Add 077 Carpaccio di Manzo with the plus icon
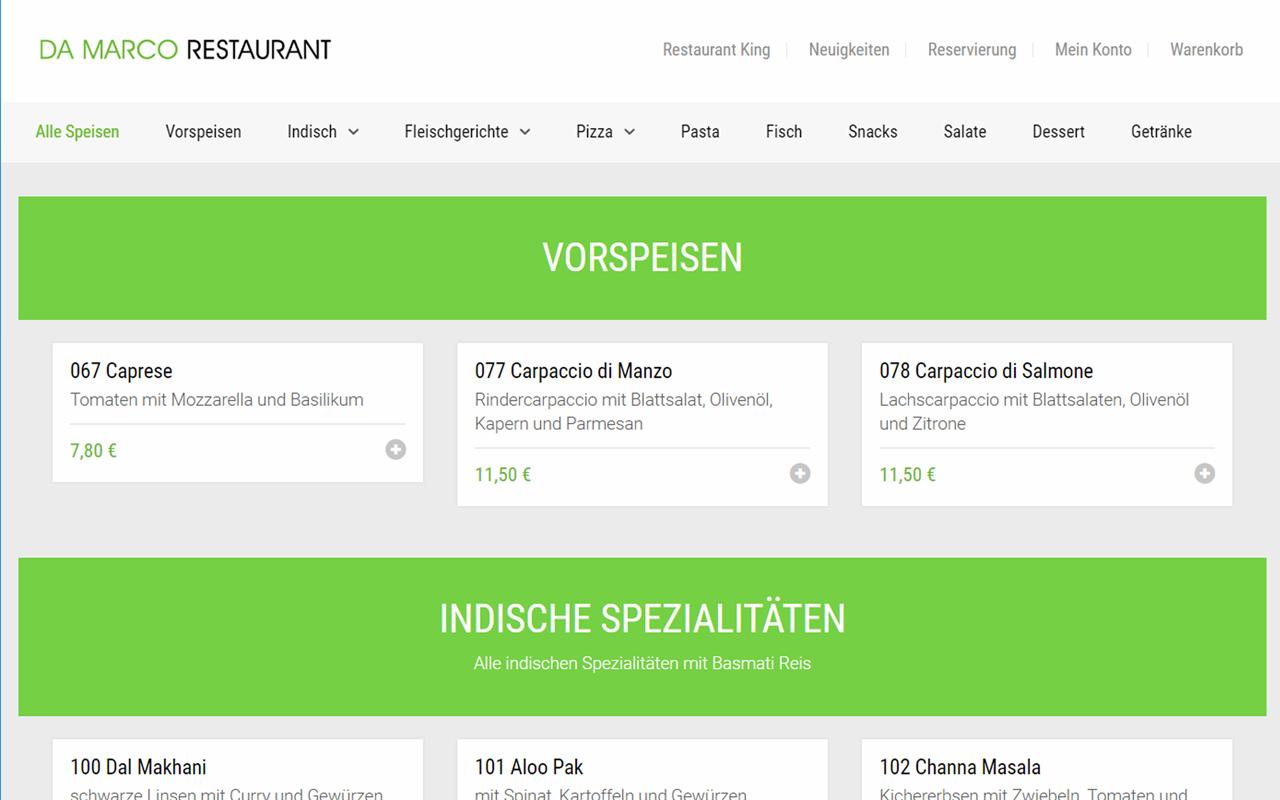The width and height of the screenshot is (1280, 800). click(x=800, y=474)
